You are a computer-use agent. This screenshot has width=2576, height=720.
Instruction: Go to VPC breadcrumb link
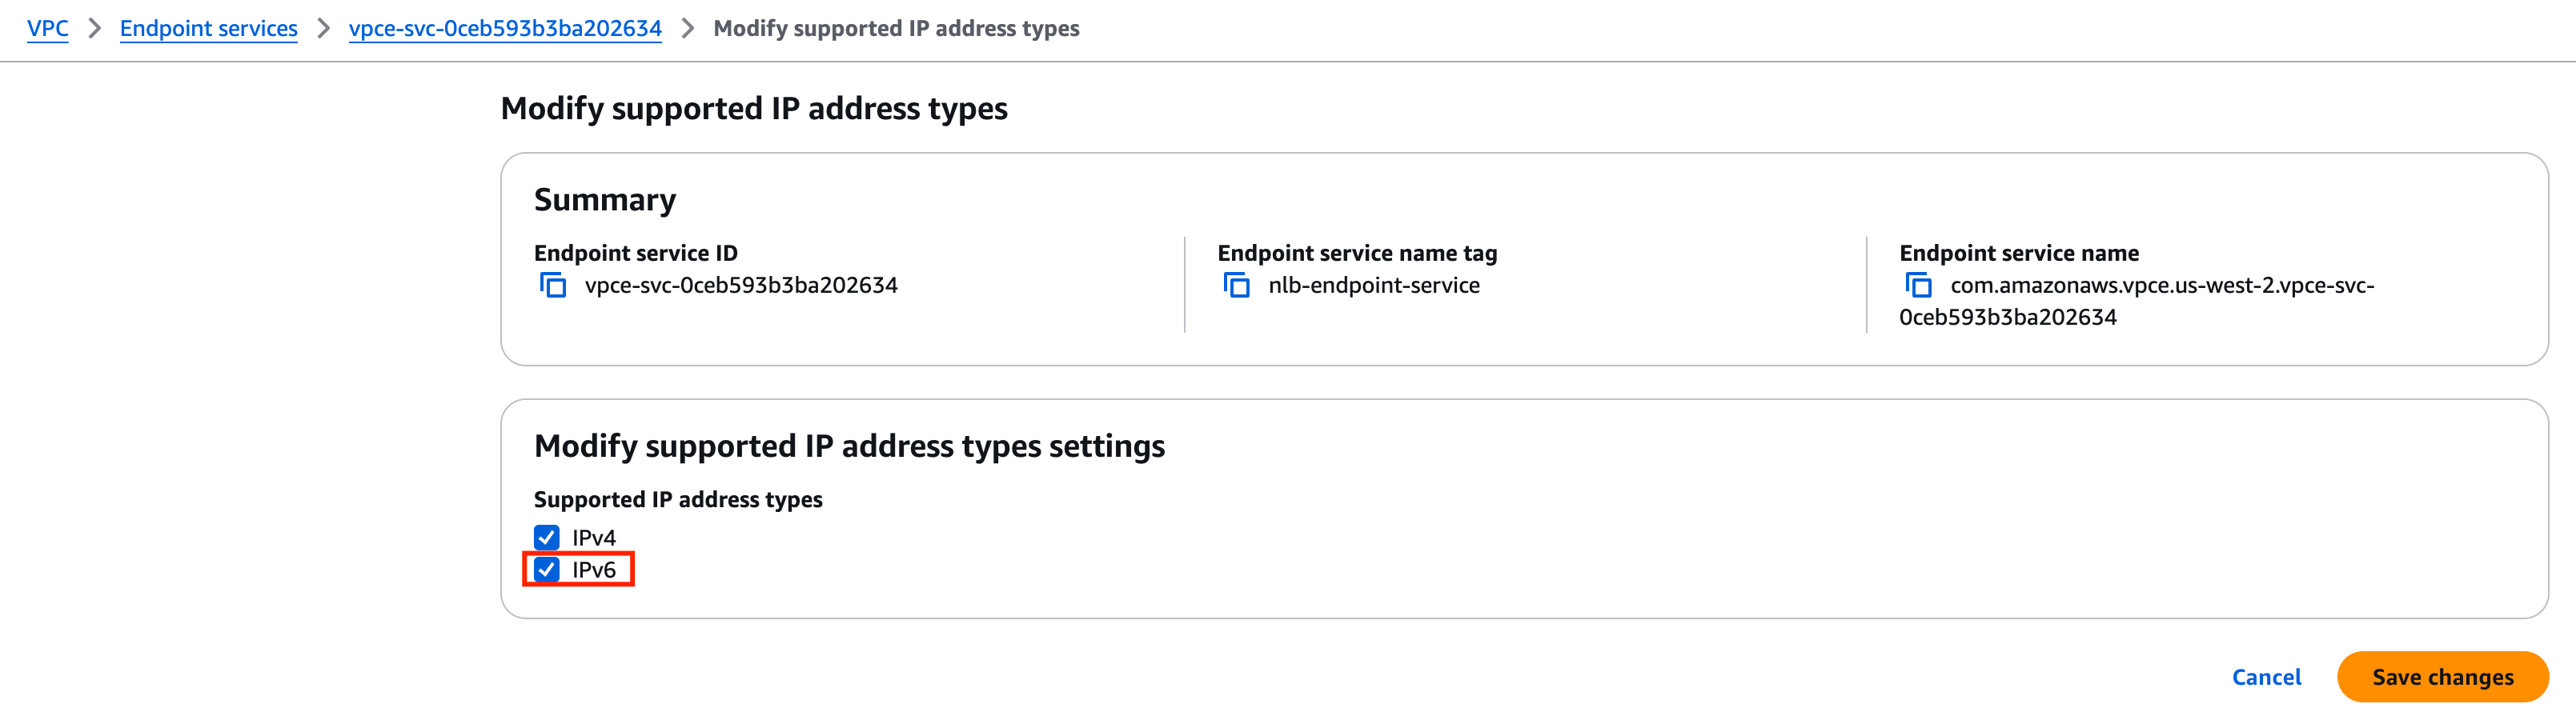coord(48,28)
